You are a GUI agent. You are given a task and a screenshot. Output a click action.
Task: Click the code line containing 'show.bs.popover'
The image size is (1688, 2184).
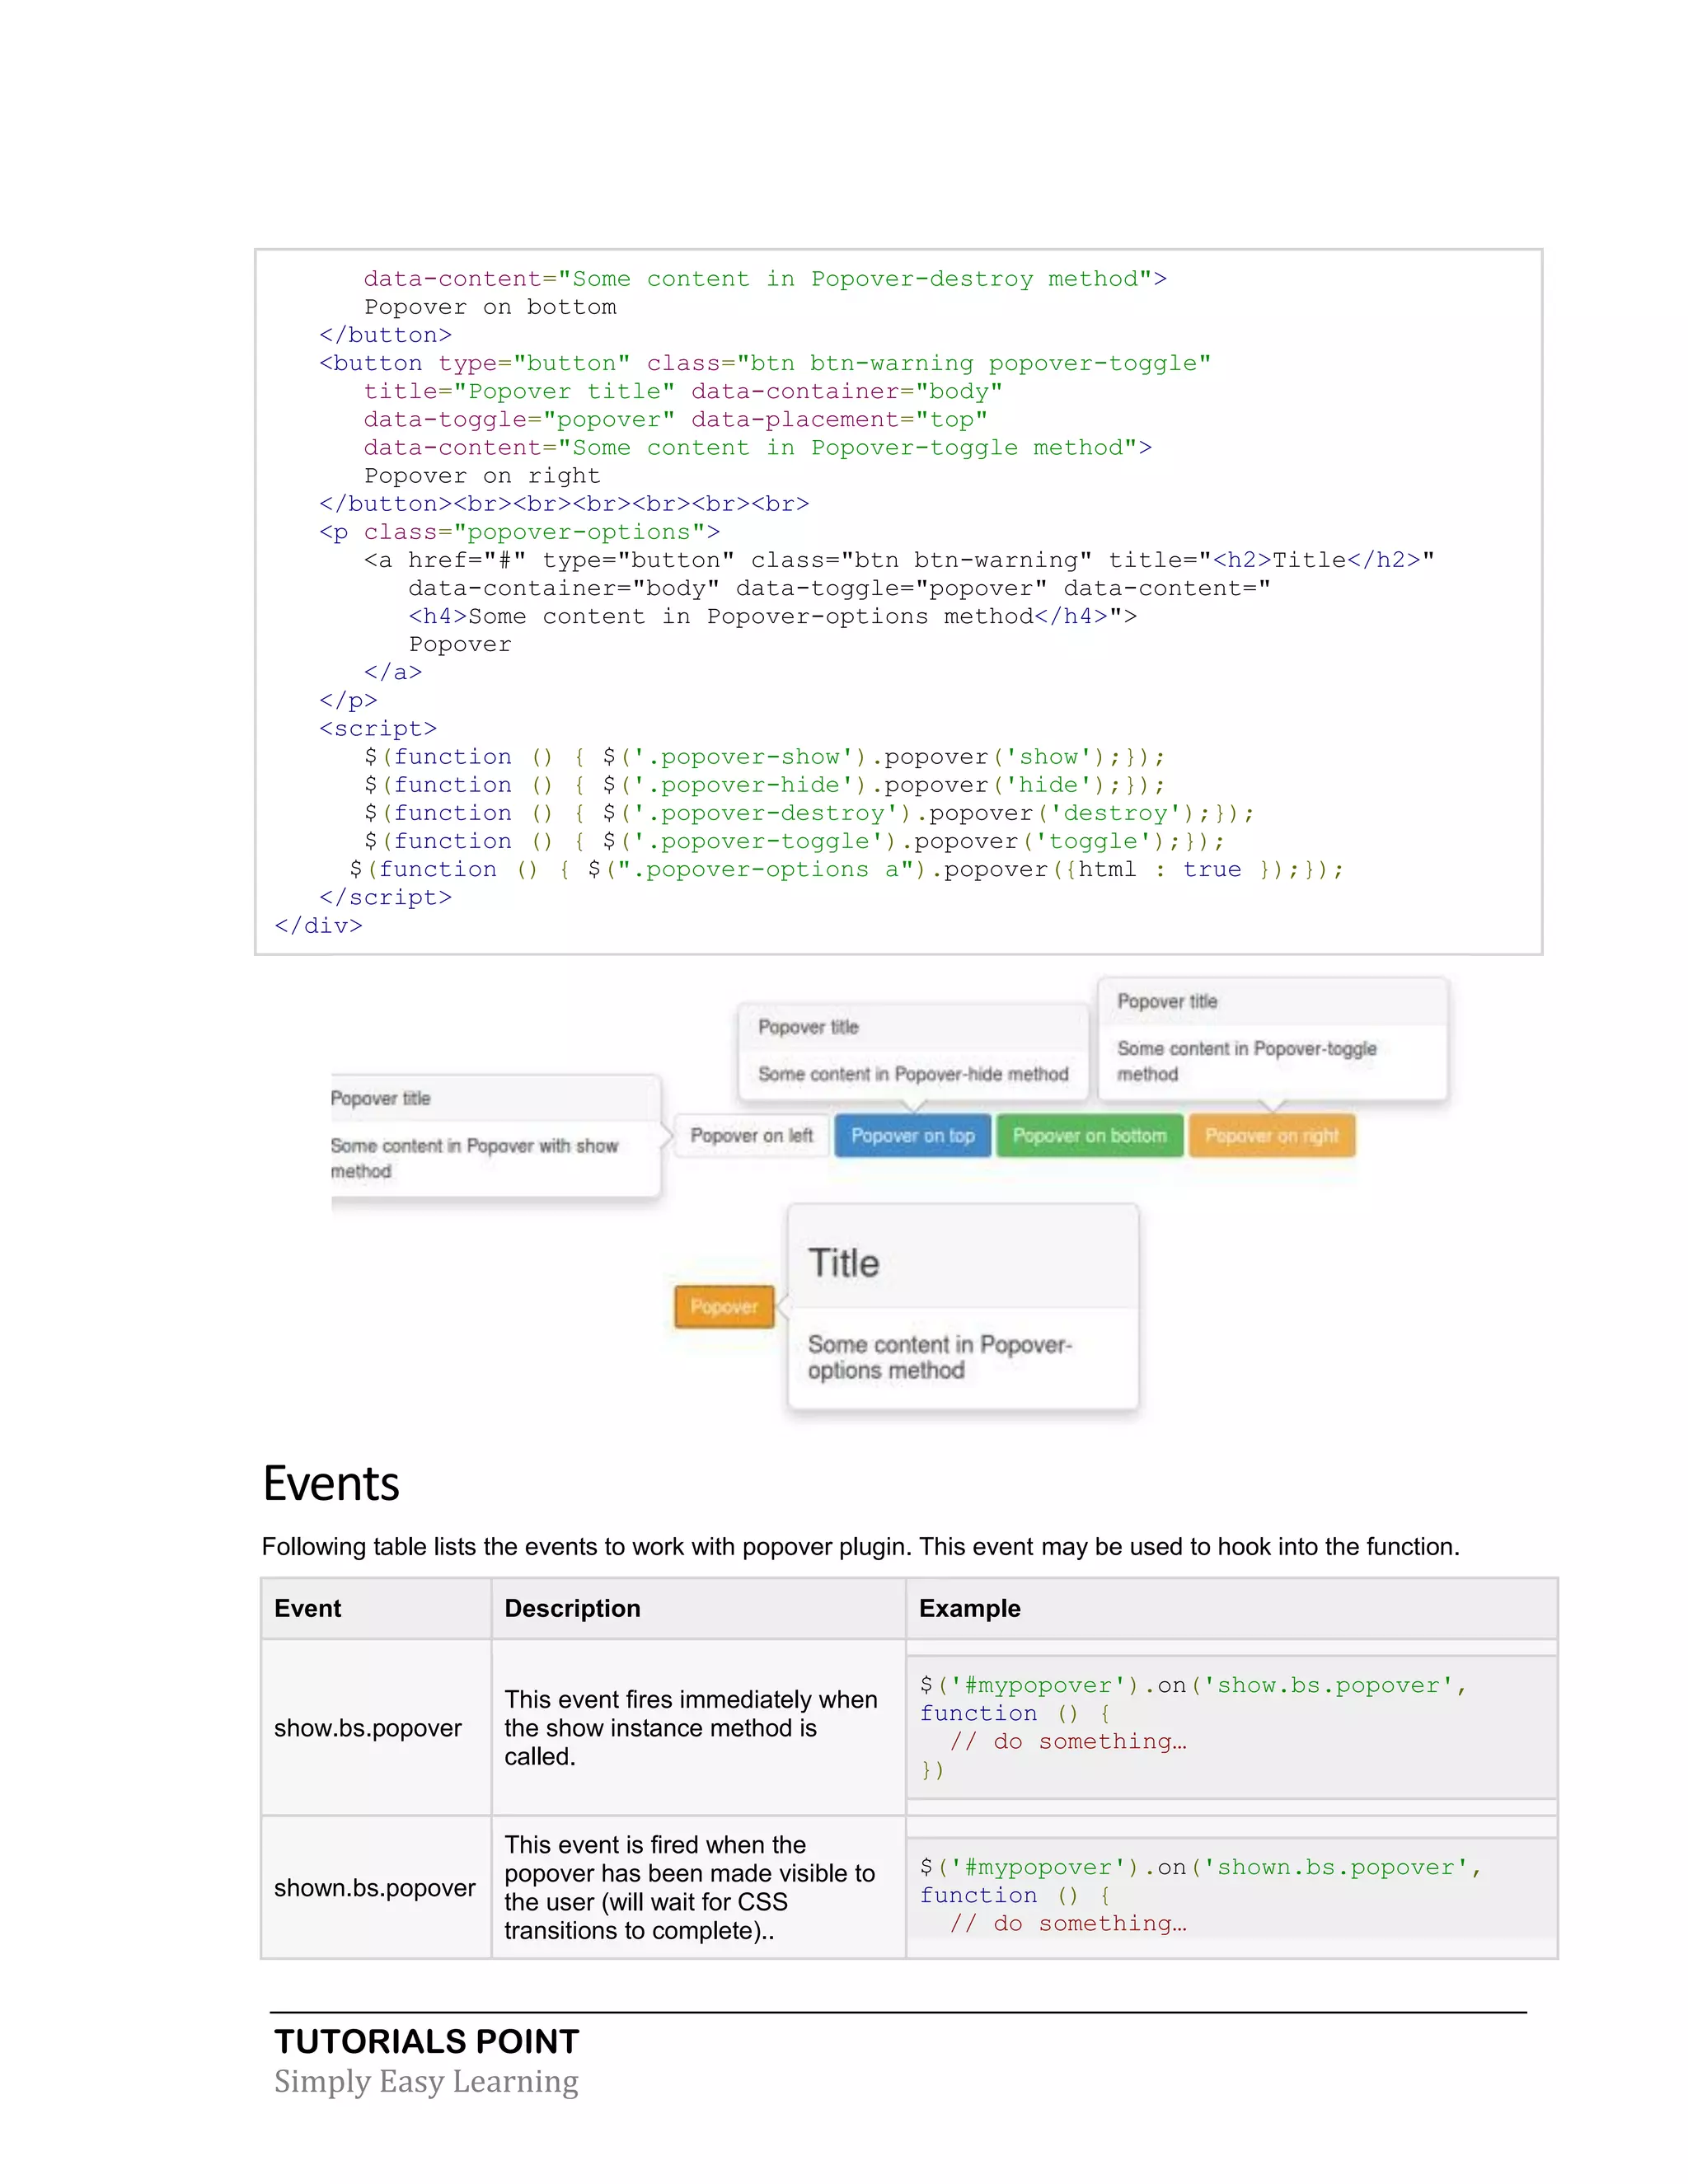(x=1193, y=1685)
